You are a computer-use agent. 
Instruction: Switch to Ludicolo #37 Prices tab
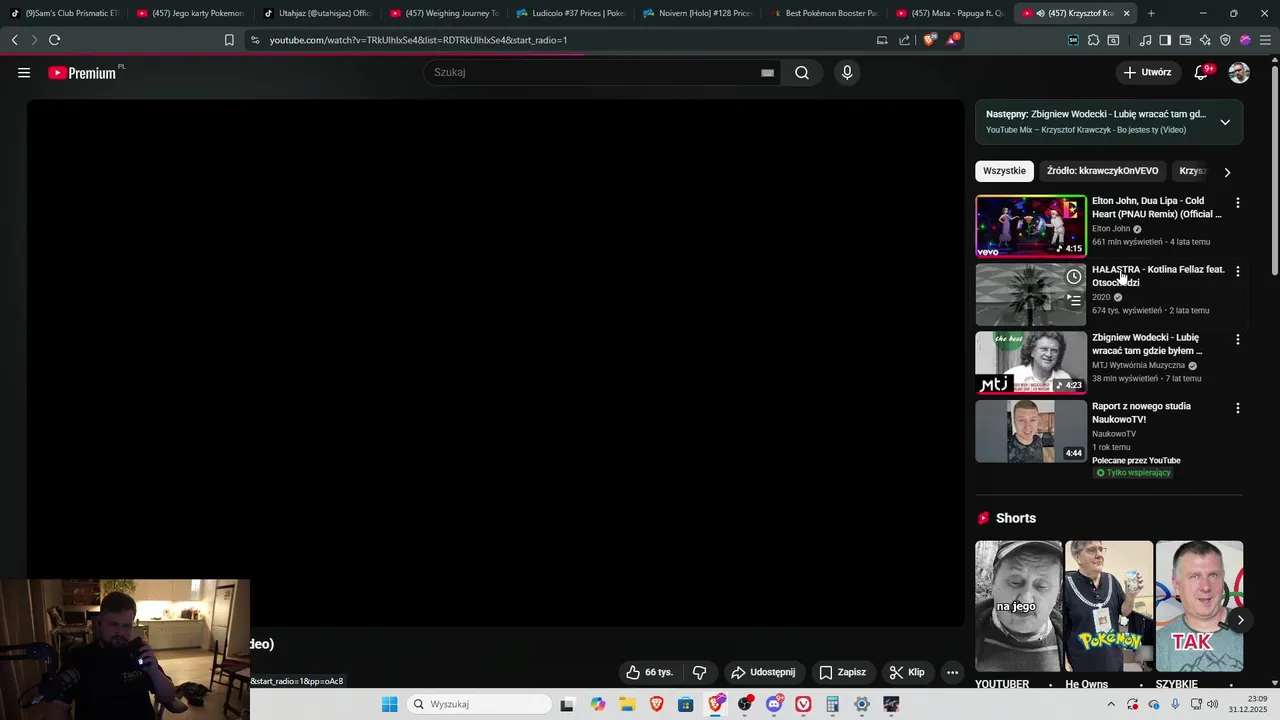tap(570, 13)
